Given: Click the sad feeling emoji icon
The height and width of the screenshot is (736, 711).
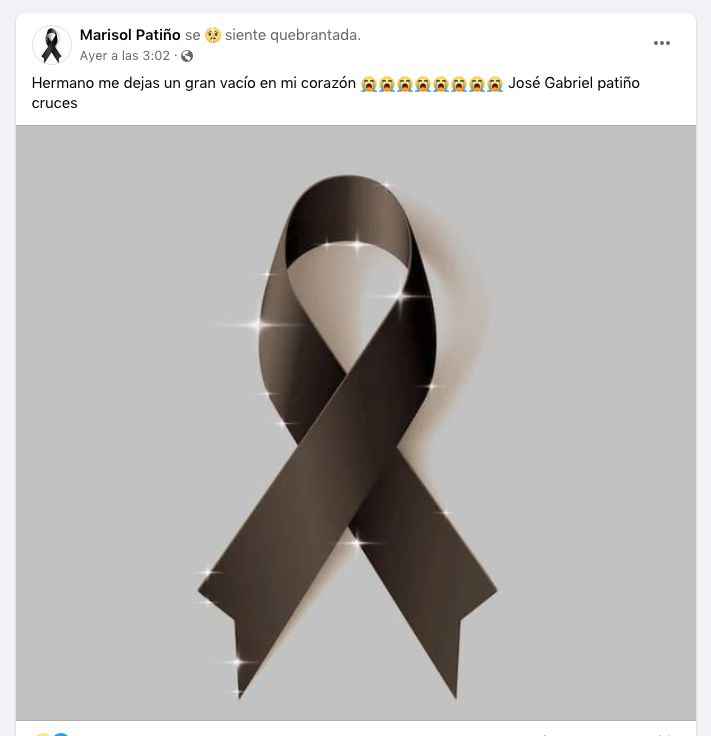Looking at the screenshot, I should pyautogui.click(x=213, y=35).
